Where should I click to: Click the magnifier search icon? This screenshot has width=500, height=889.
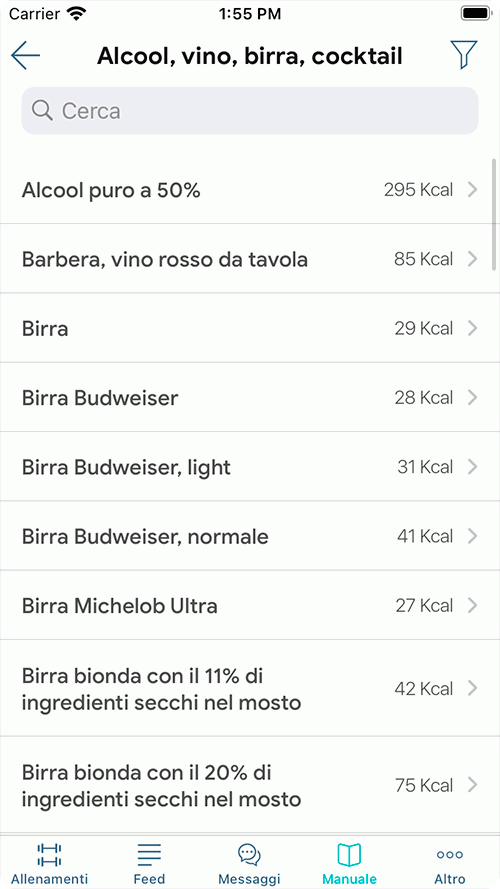click(x=43, y=111)
